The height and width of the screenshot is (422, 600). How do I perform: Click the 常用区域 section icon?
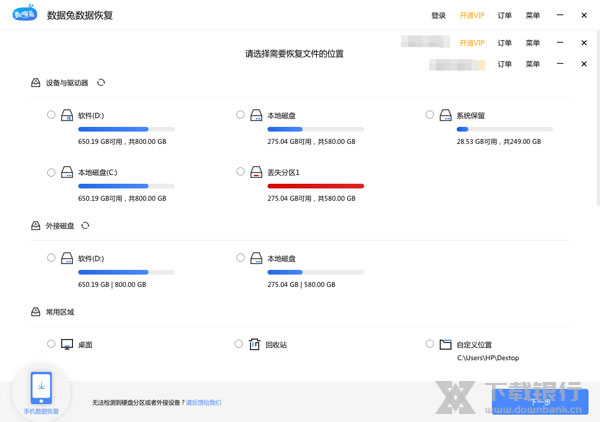coord(36,312)
